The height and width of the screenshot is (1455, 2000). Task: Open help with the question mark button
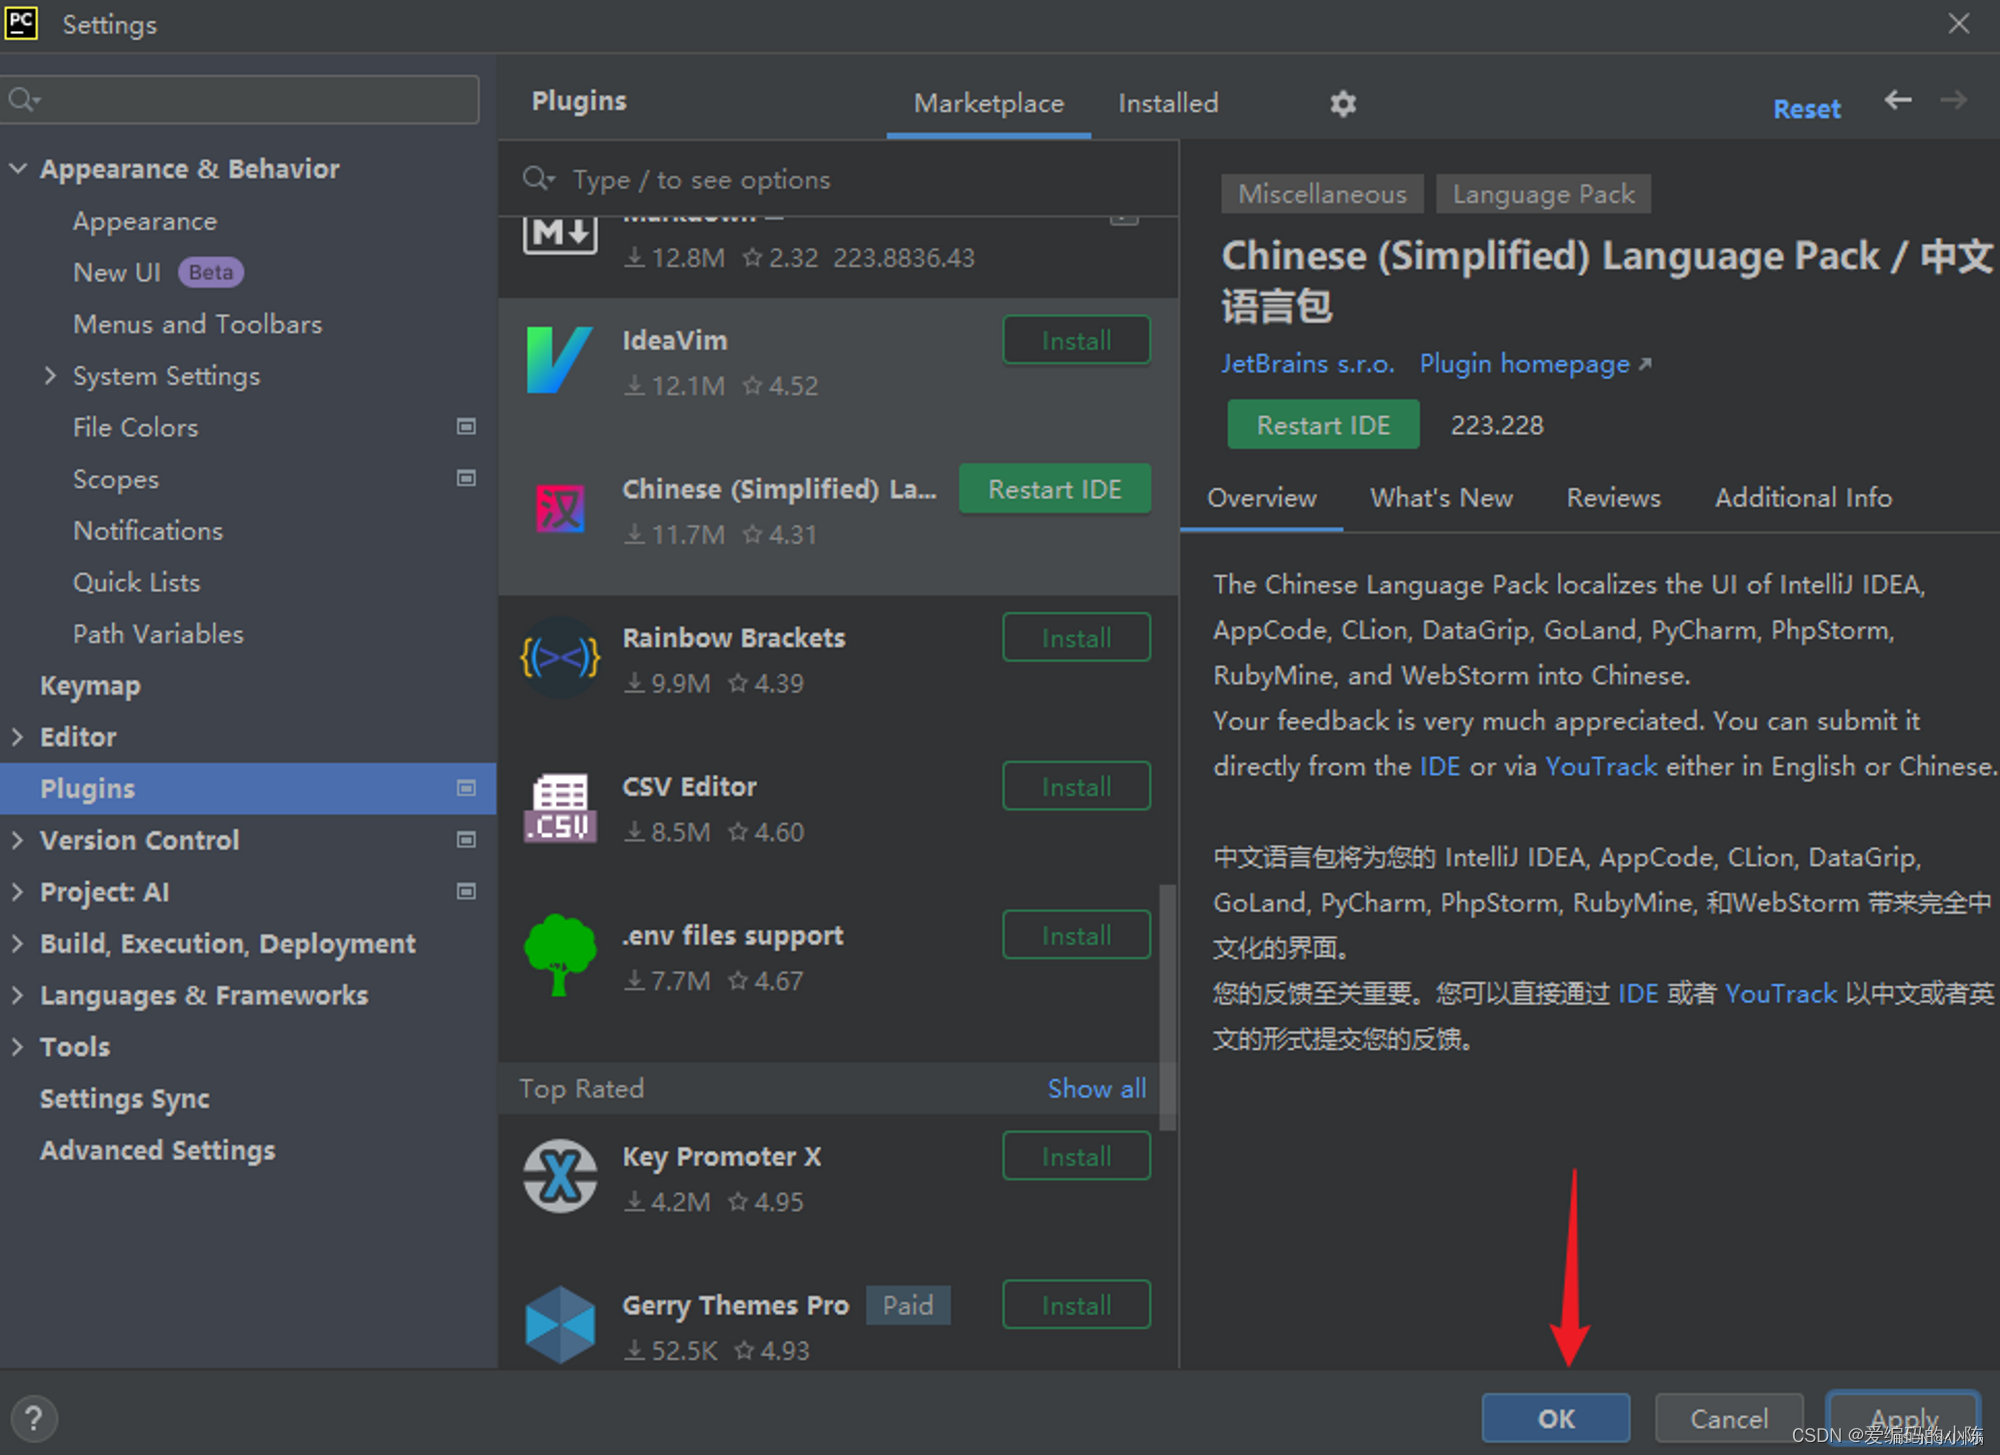(33, 1418)
